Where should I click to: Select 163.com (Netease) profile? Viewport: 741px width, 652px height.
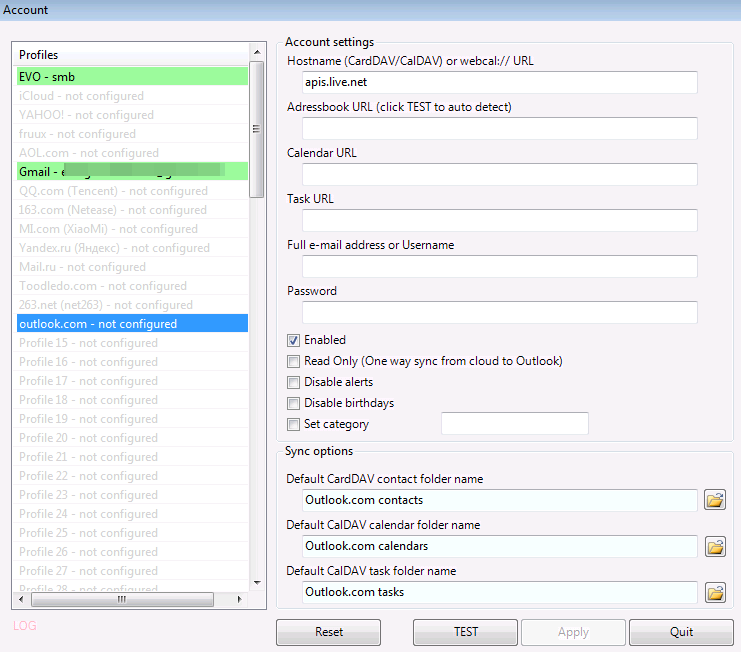pyautogui.click(x=132, y=210)
